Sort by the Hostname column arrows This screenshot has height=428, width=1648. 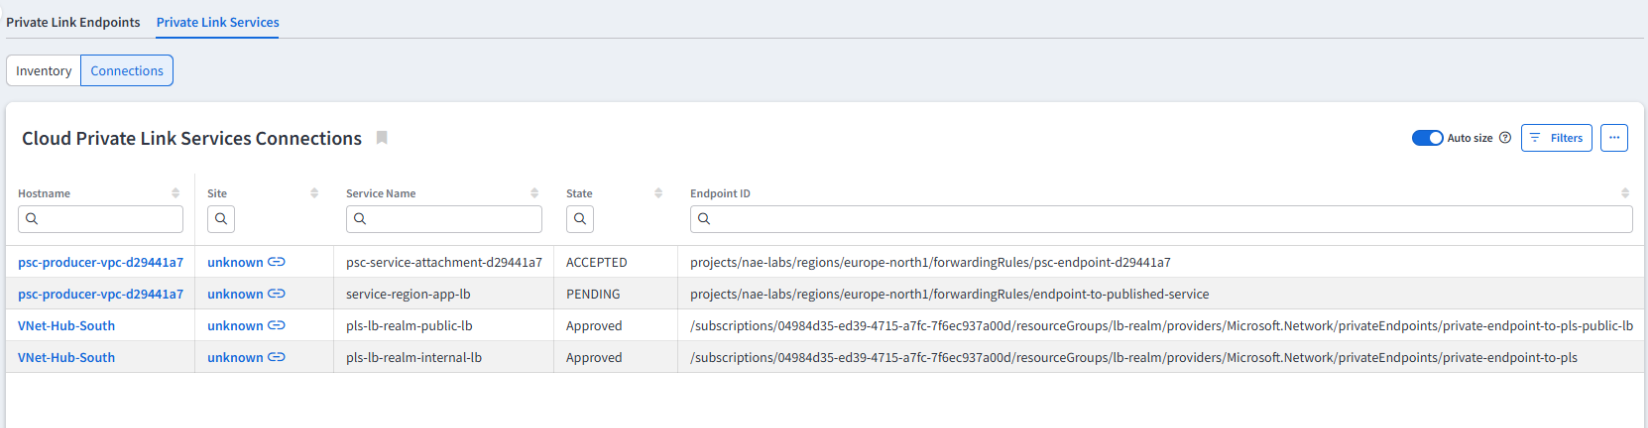click(x=176, y=193)
